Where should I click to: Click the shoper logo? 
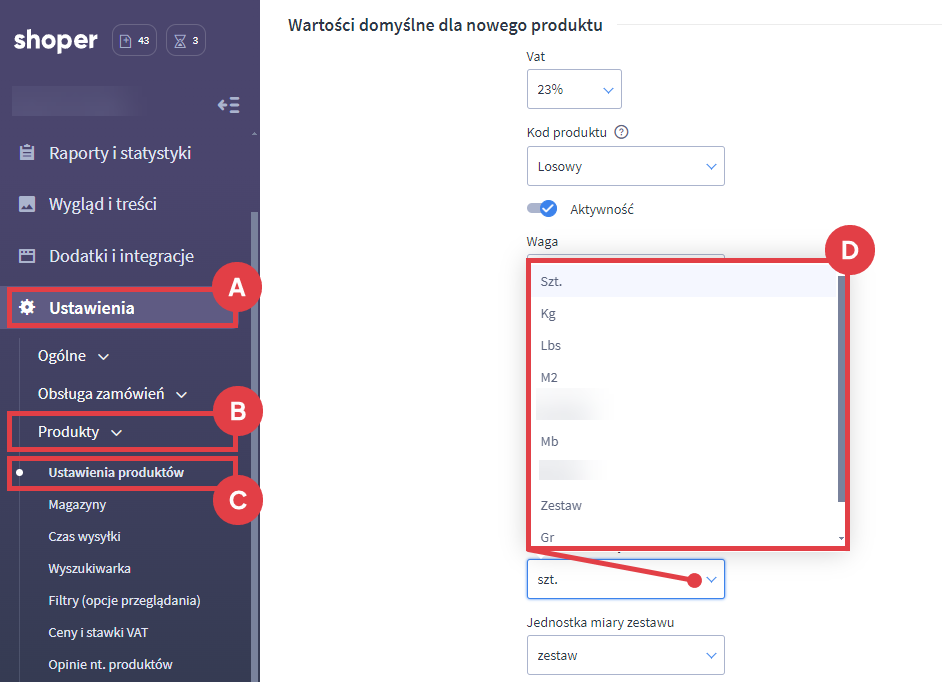pos(56,40)
